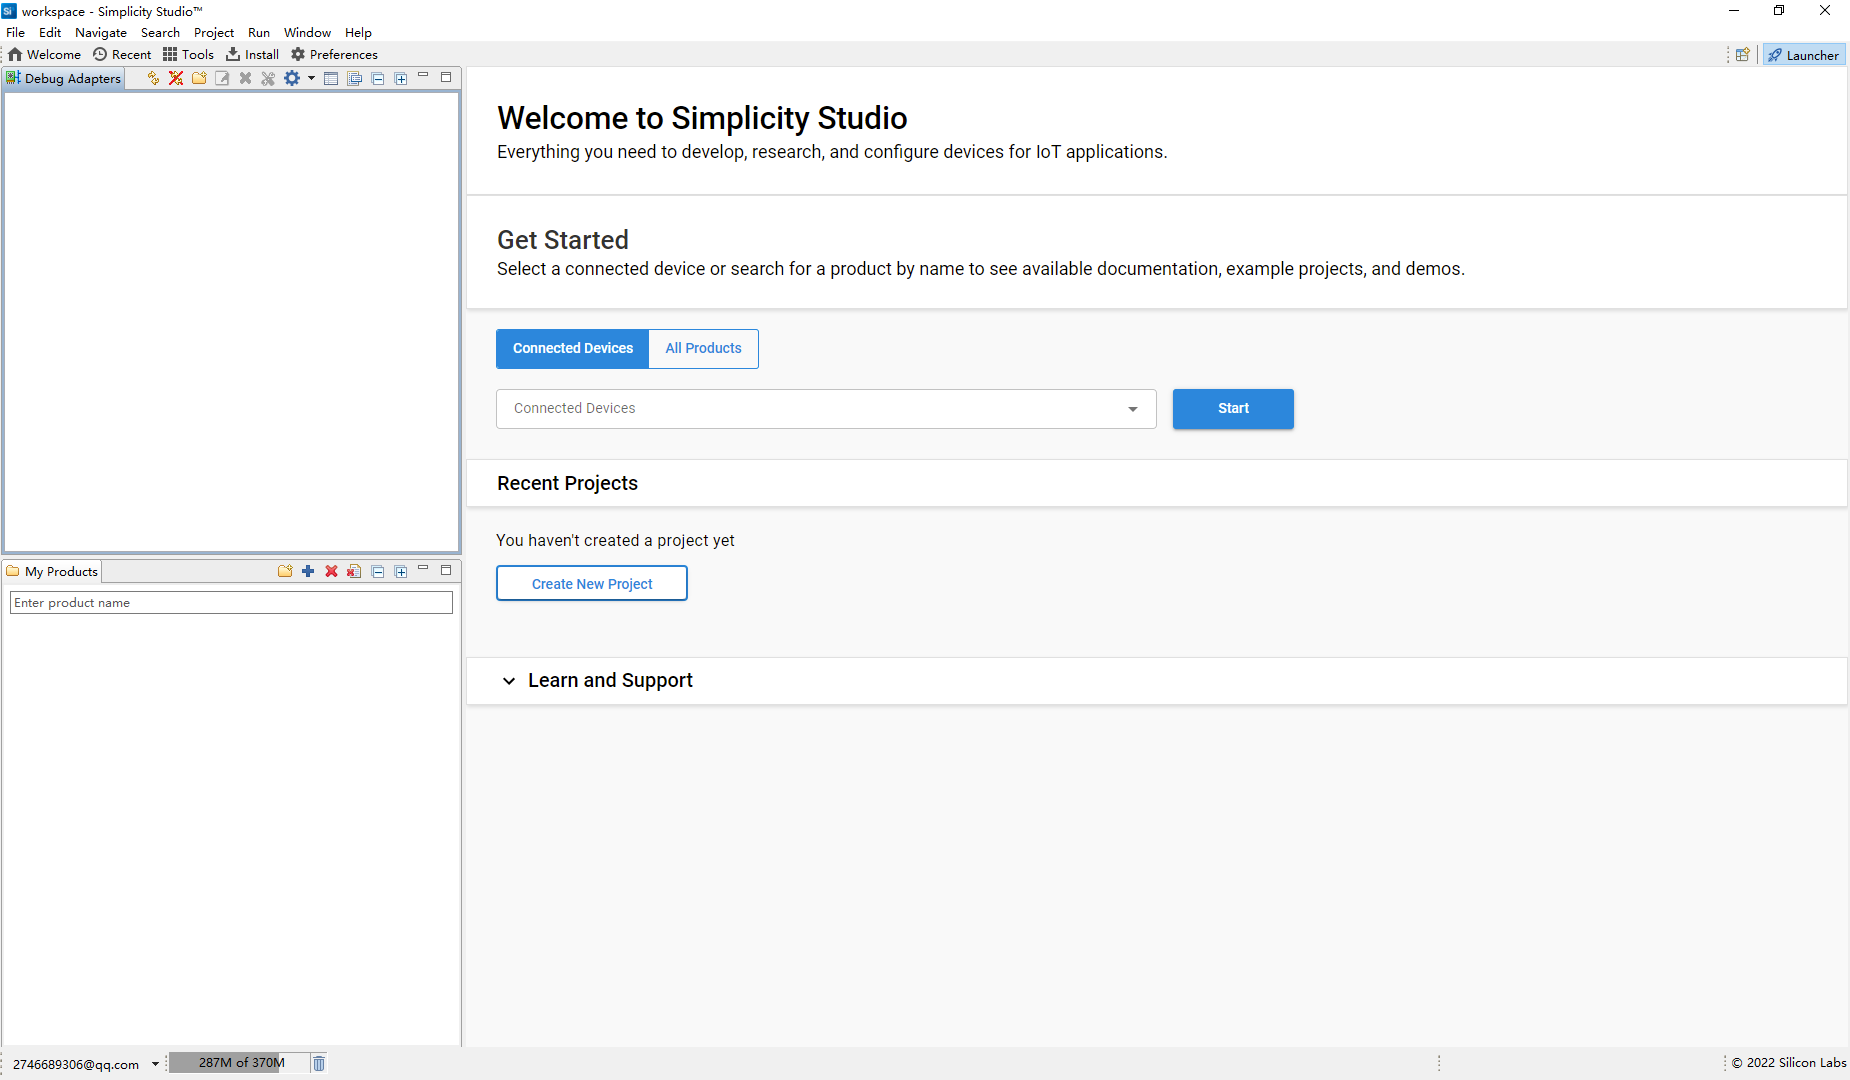Click the red X delete icon in My Products

[331, 571]
